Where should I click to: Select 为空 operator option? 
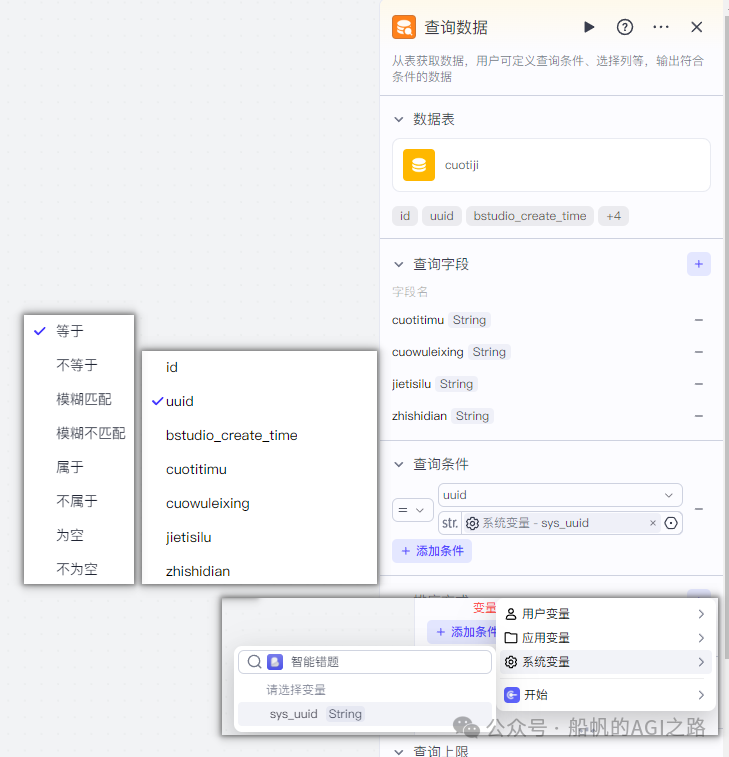pyautogui.click(x=79, y=535)
